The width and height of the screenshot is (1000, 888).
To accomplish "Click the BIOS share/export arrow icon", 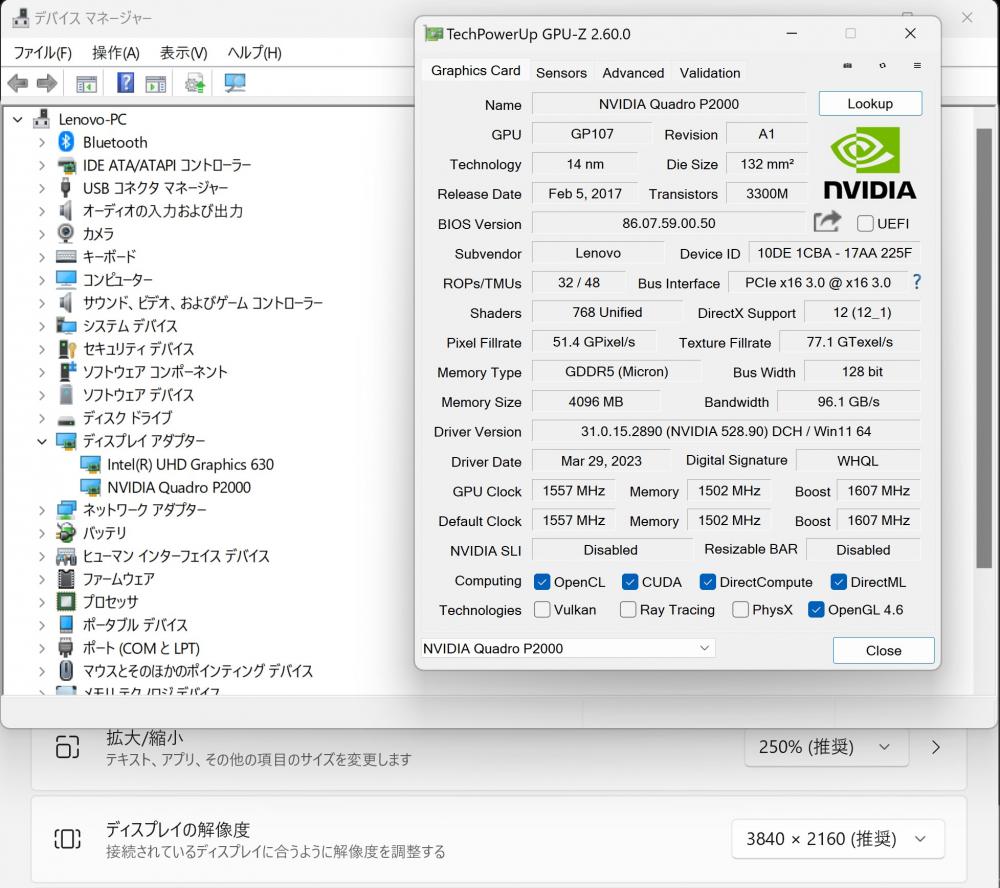I will tap(827, 221).
